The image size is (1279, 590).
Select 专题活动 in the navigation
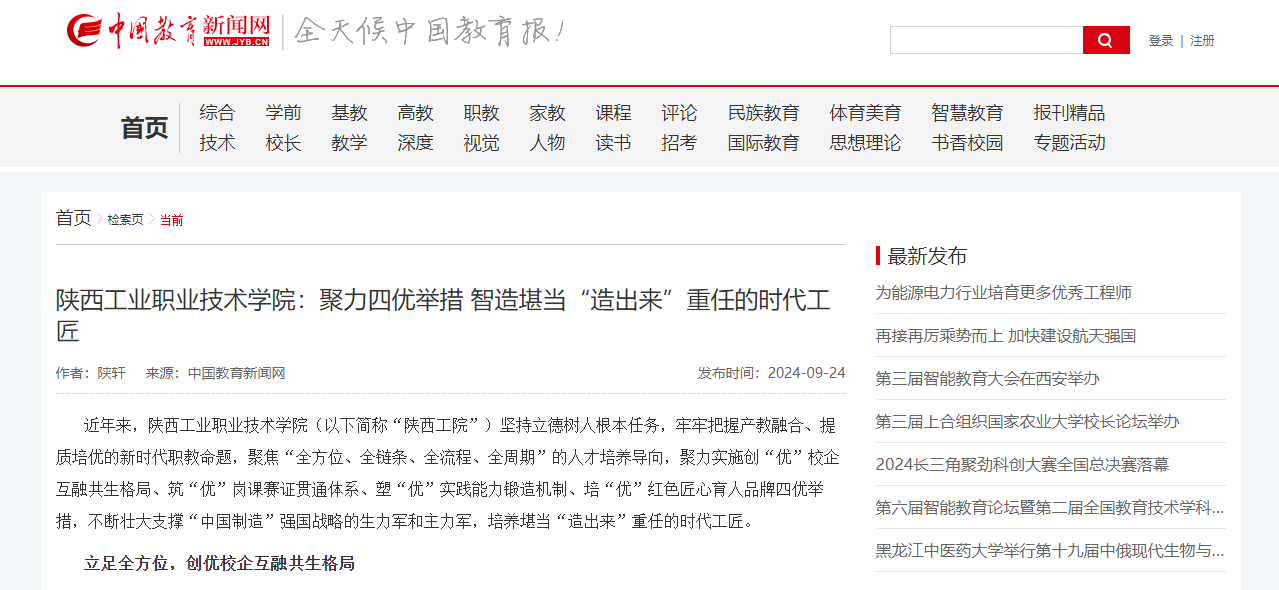click(x=1069, y=143)
